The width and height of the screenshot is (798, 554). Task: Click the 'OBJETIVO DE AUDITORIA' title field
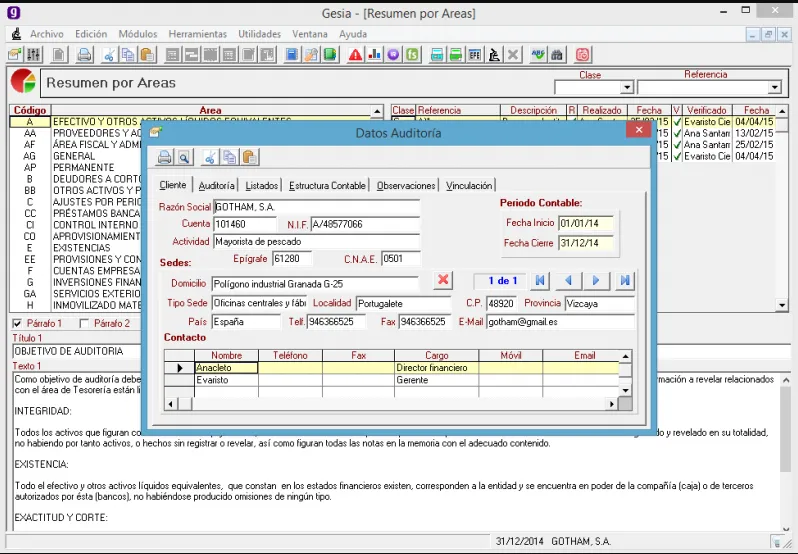401,352
